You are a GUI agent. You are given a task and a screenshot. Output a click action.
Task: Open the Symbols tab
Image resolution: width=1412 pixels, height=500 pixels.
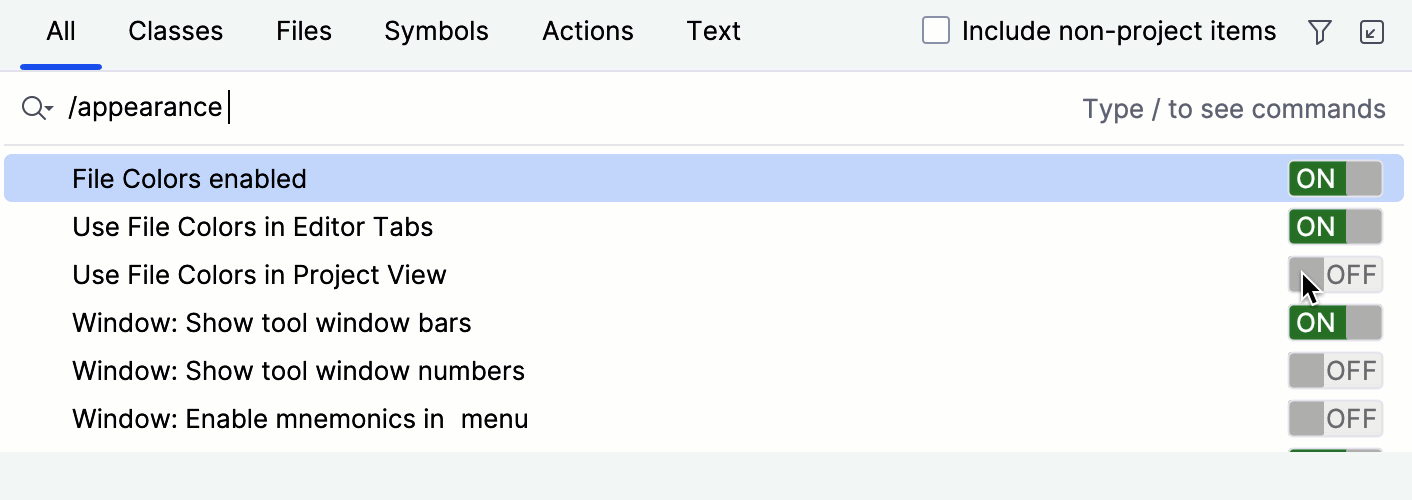pyautogui.click(x=436, y=32)
